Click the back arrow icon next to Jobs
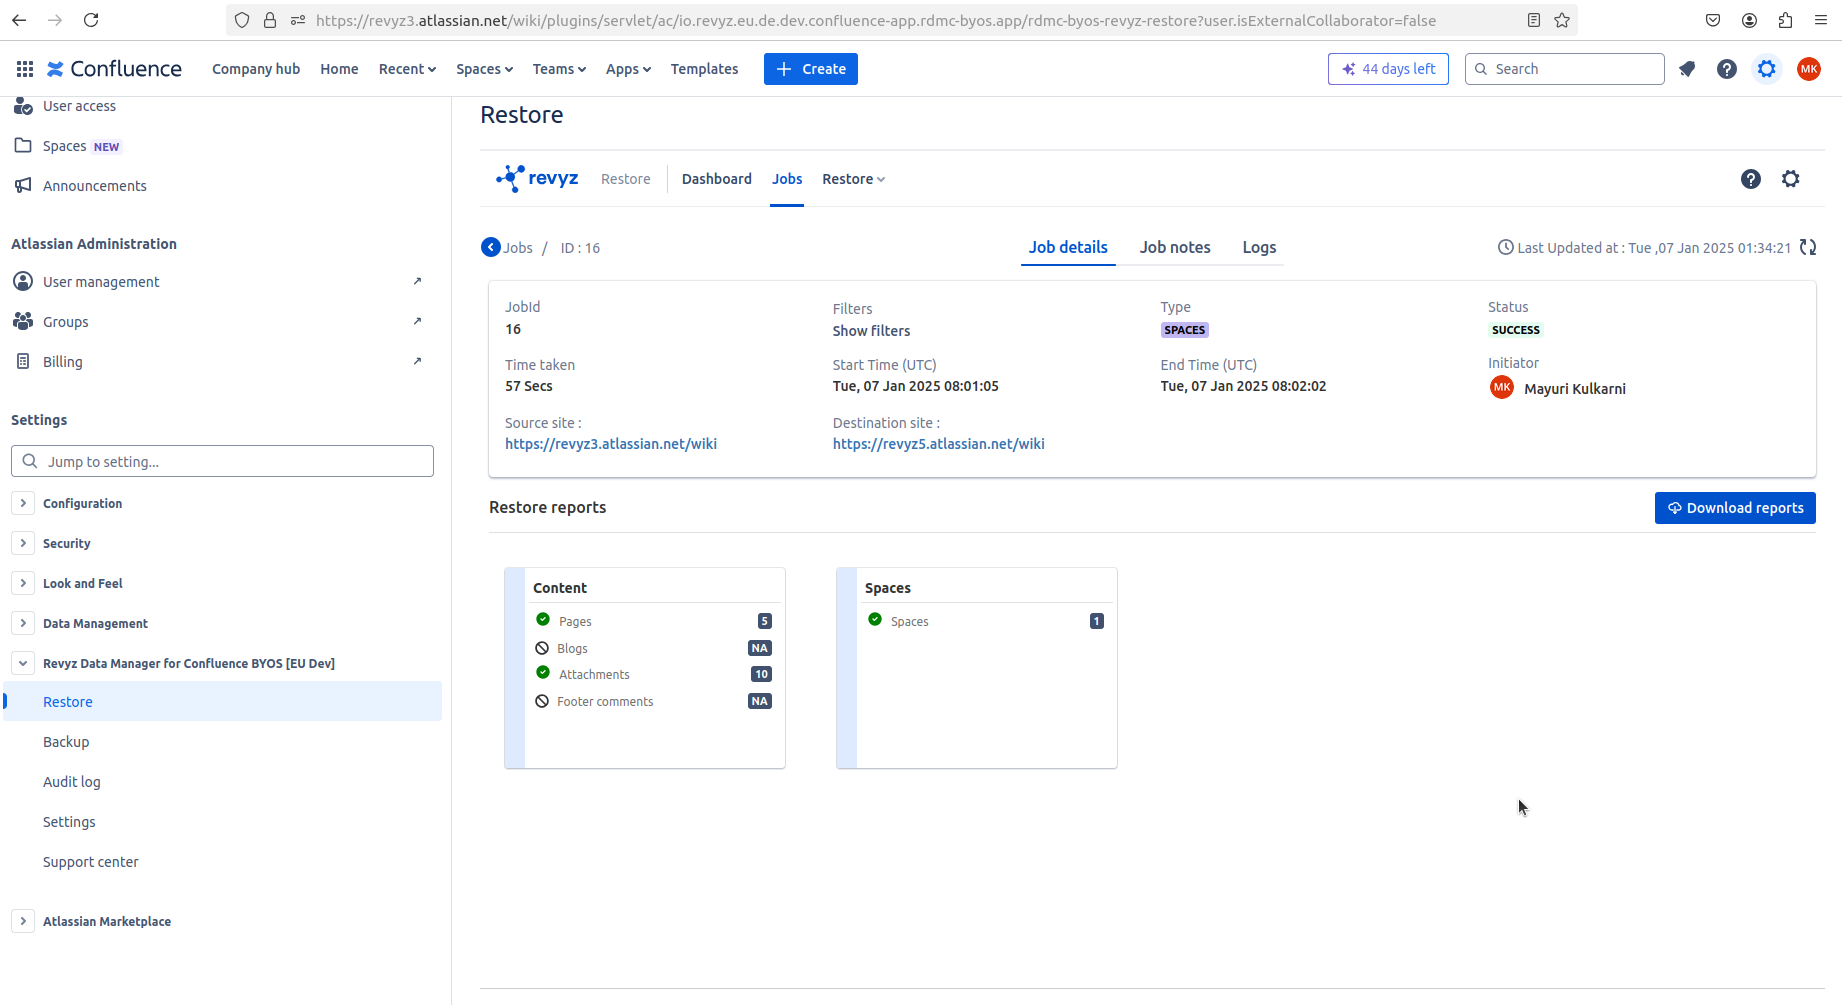1842x1005 pixels. [x=491, y=247]
